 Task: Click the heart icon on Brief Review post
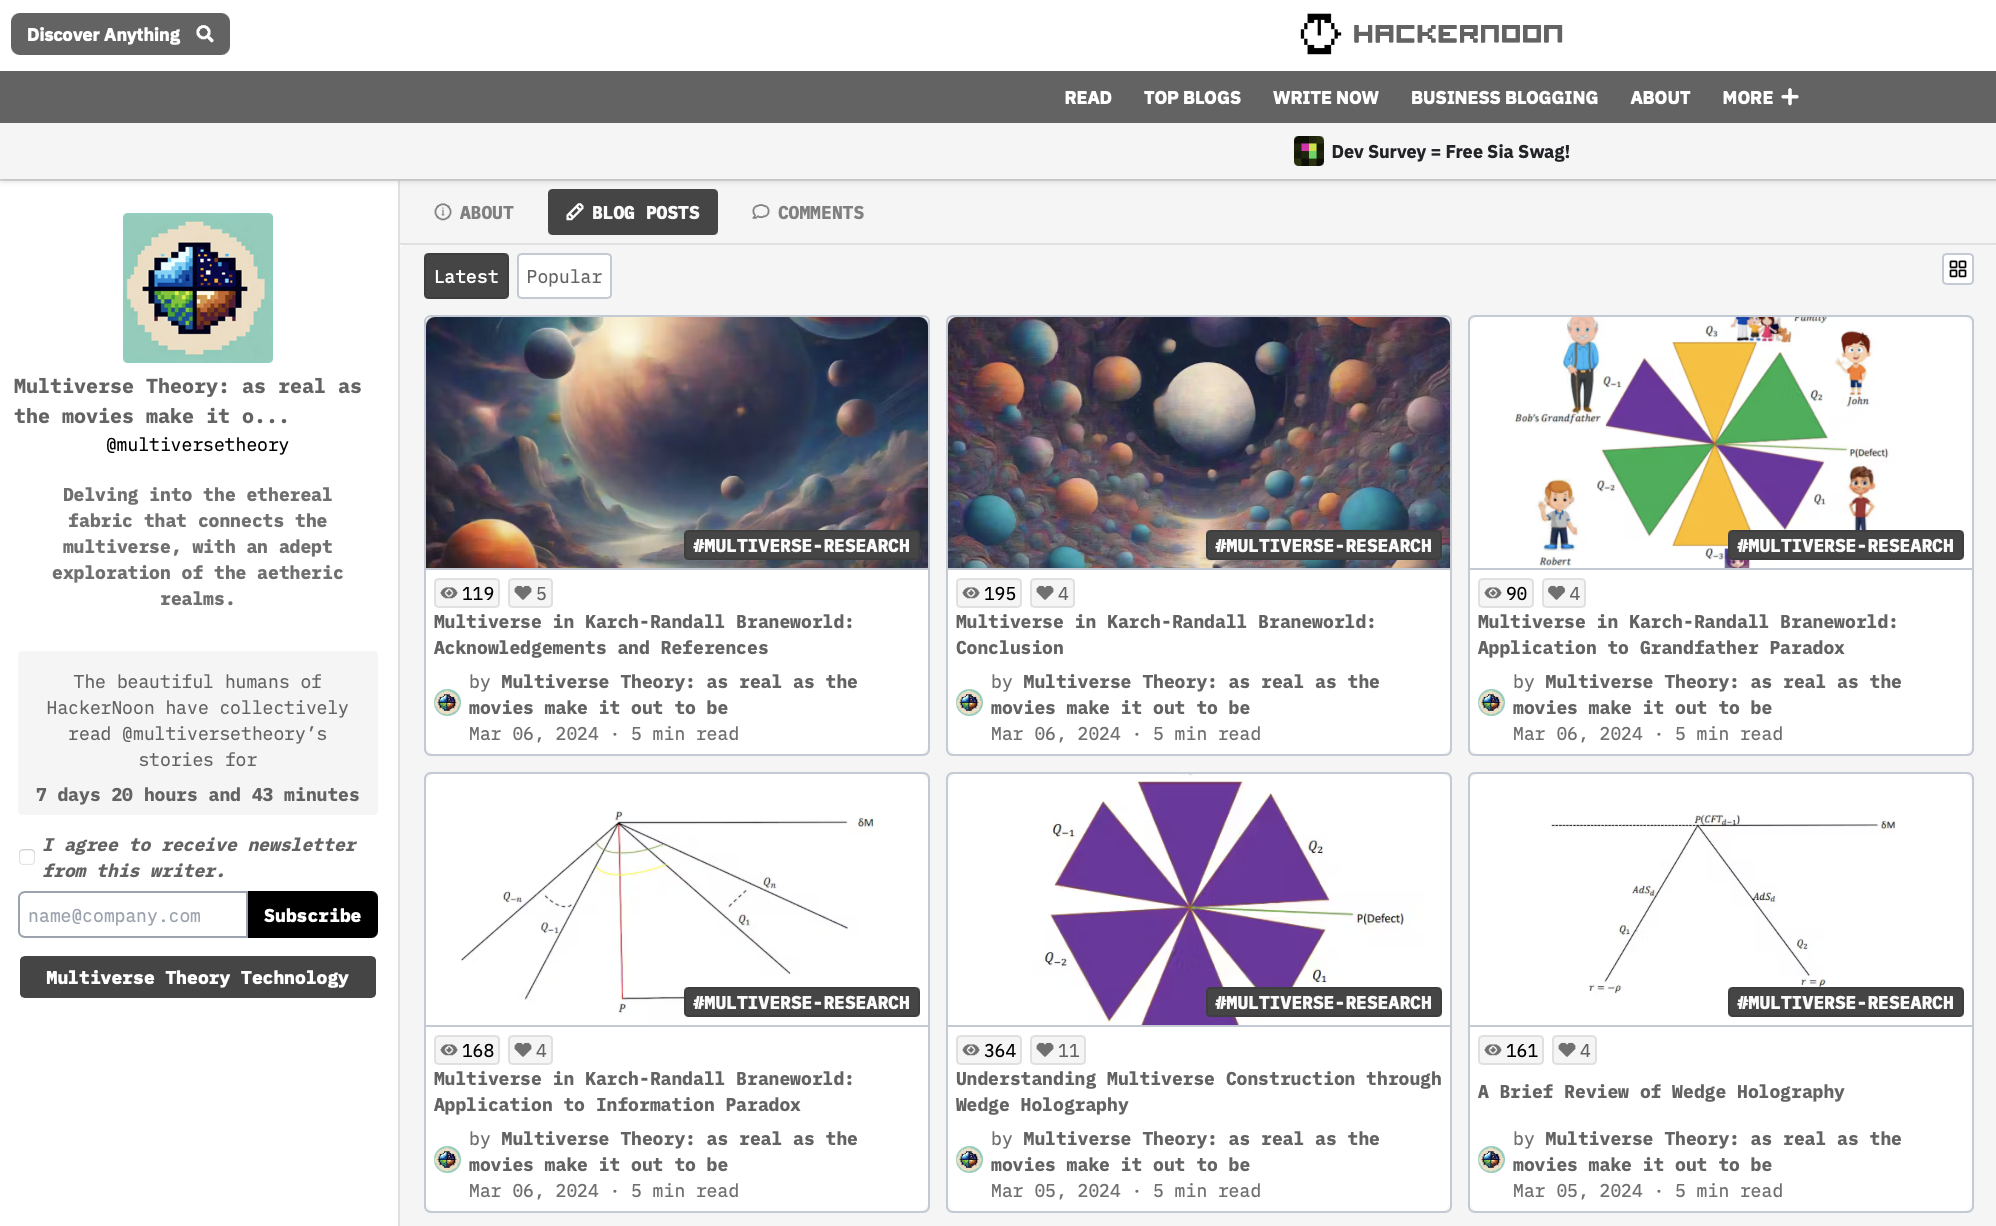tap(1566, 1050)
